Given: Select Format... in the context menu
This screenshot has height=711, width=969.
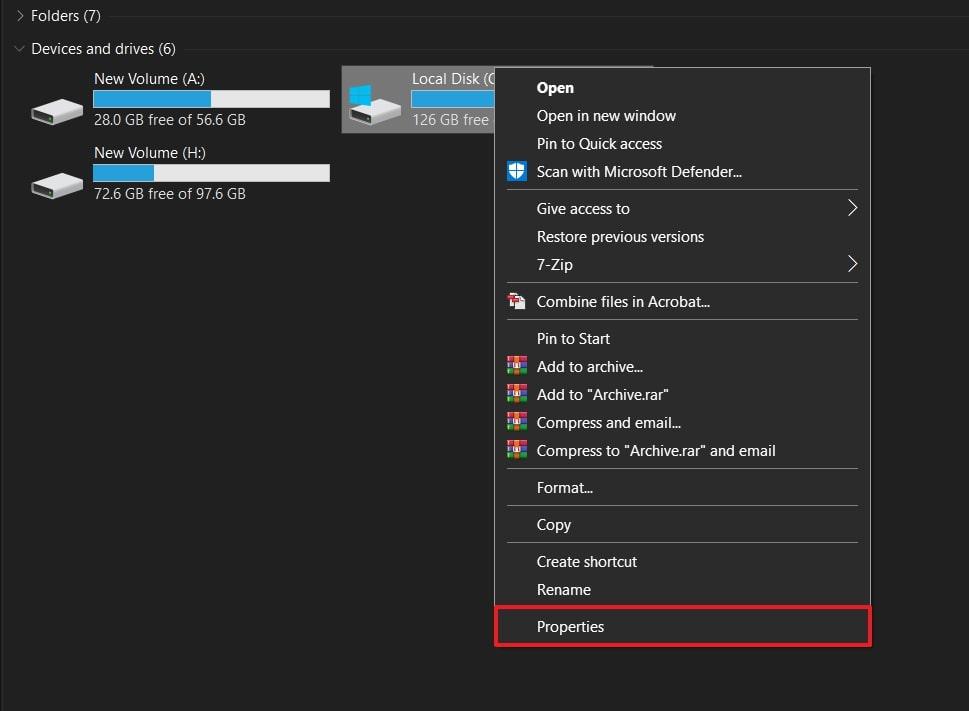Looking at the screenshot, I should [x=565, y=488].
